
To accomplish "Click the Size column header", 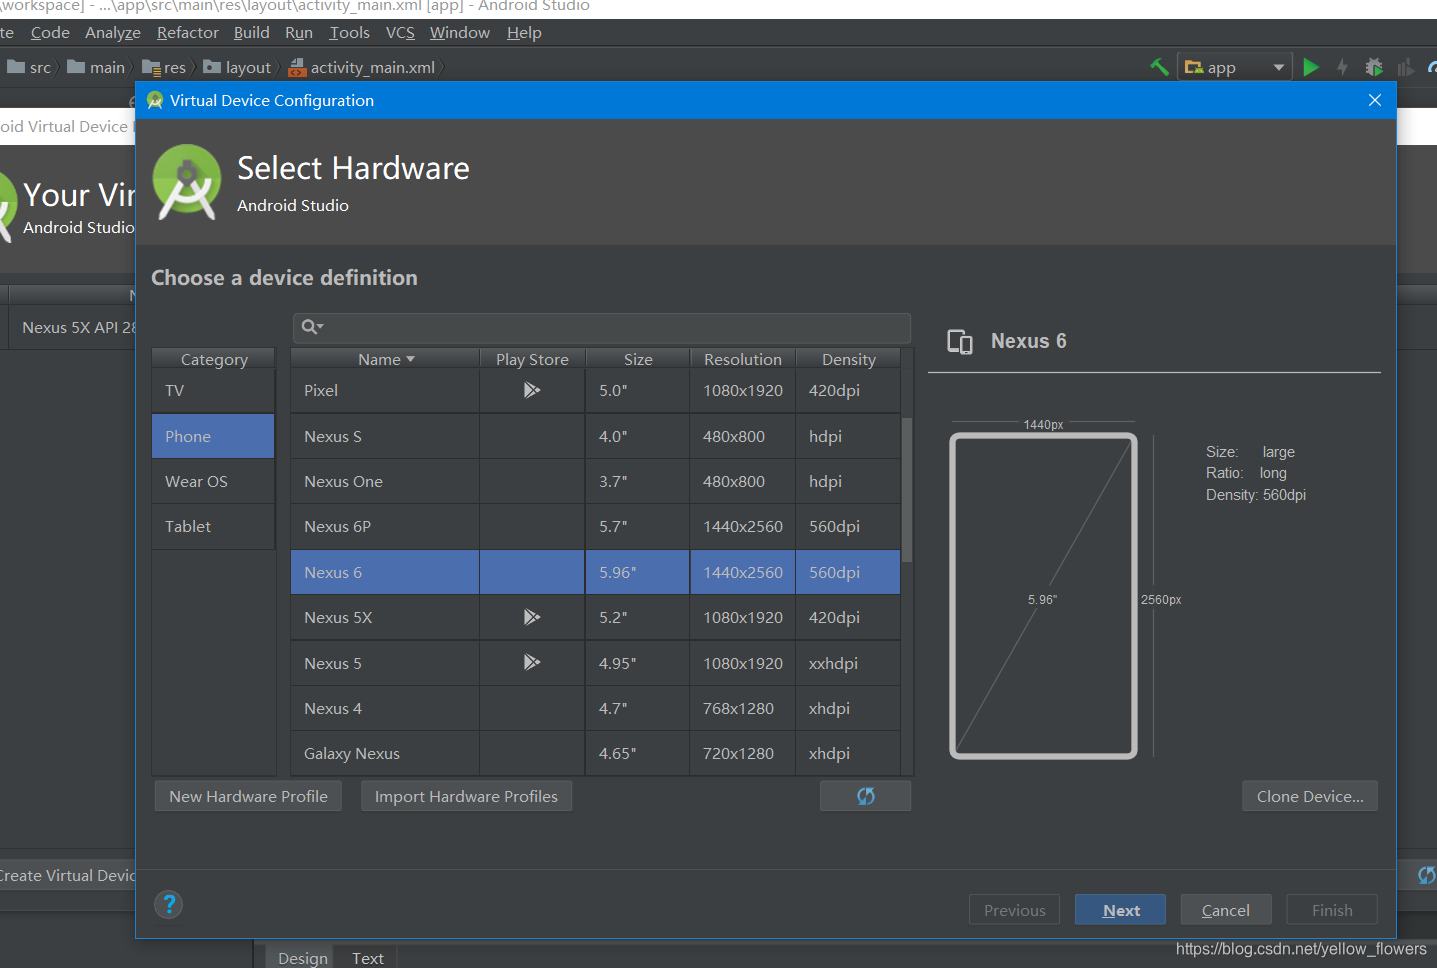I will (638, 359).
